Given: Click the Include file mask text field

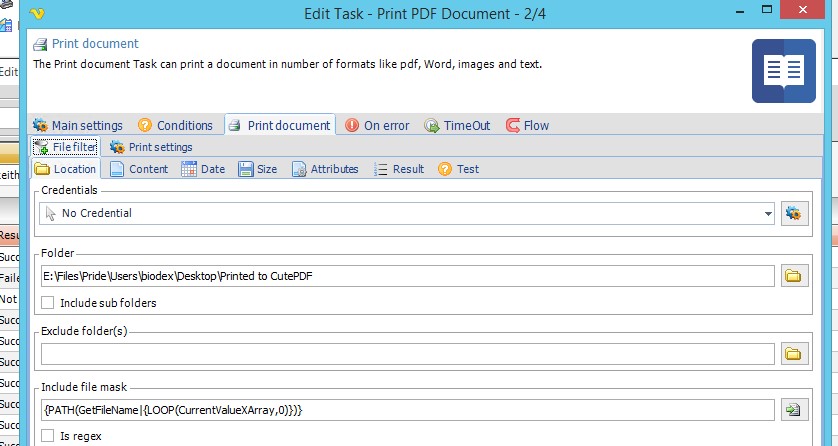Looking at the screenshot, I should [407, 410].
